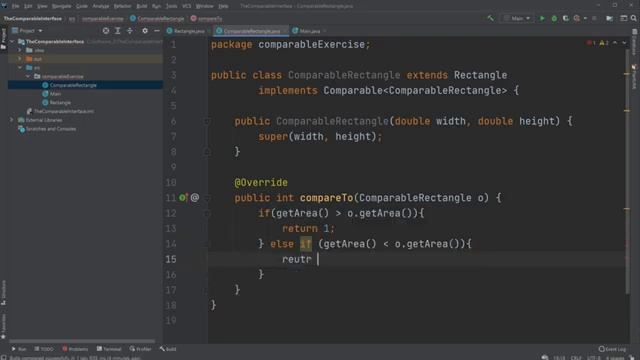The width and height of the screenshot is (640, 360).
Task: Toggle the Project tool window stripe button
Action: [4, 39]
